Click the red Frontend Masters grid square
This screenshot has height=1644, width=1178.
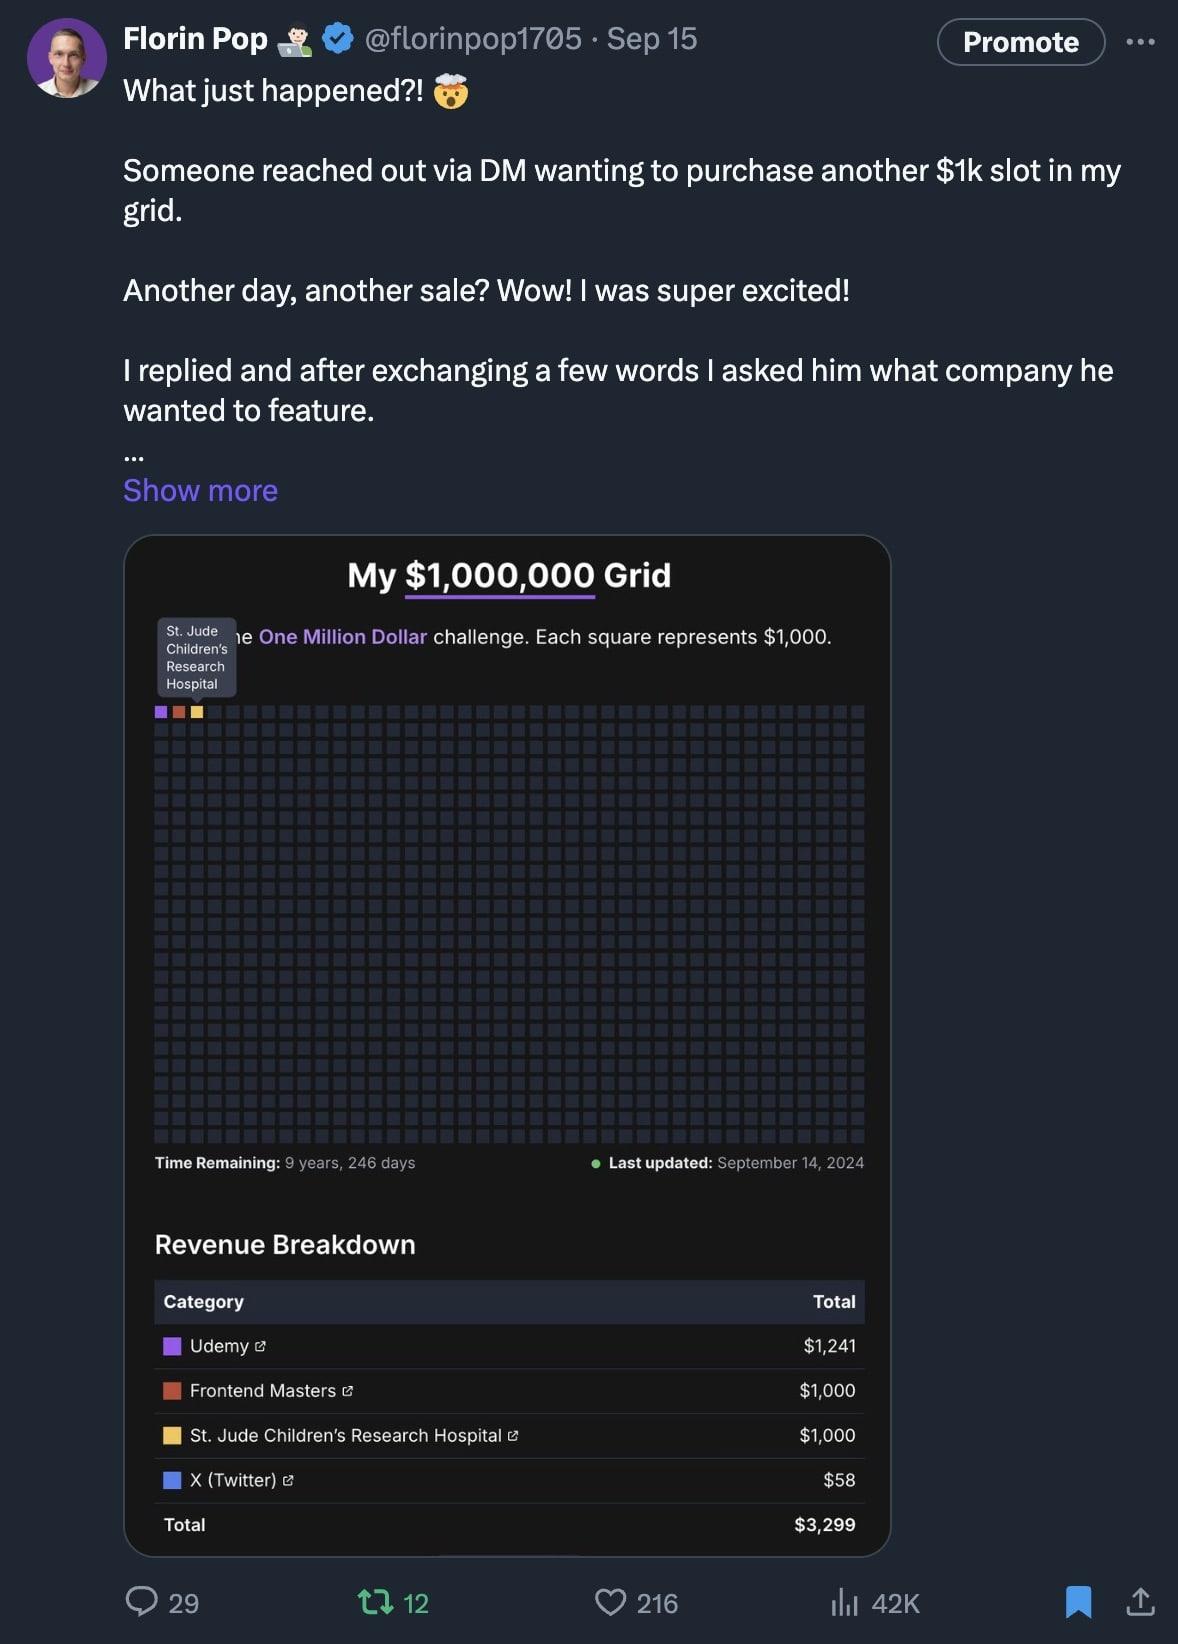coord(179,712)
